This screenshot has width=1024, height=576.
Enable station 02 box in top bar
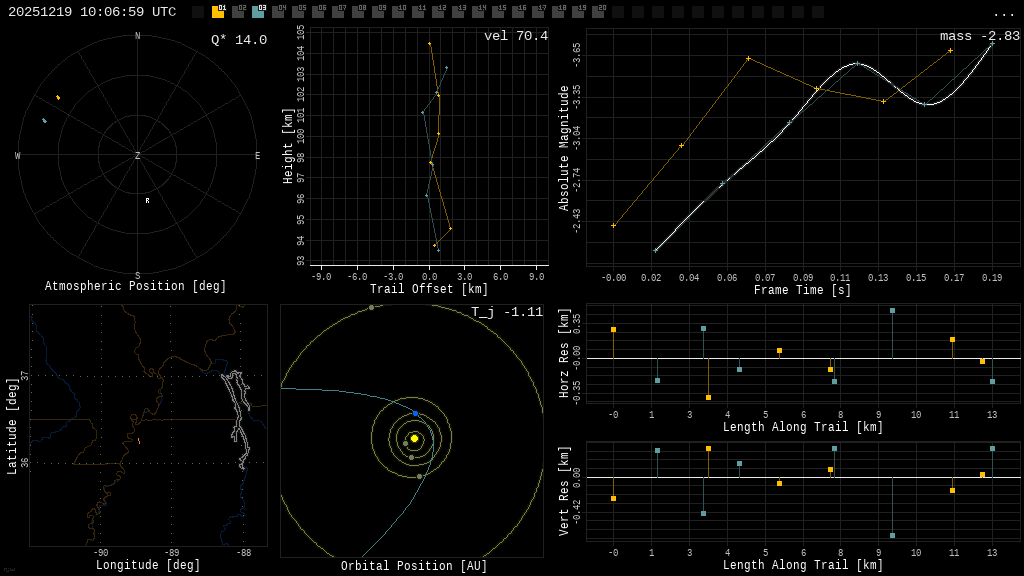pyautogui.click(x=238, y=12)
